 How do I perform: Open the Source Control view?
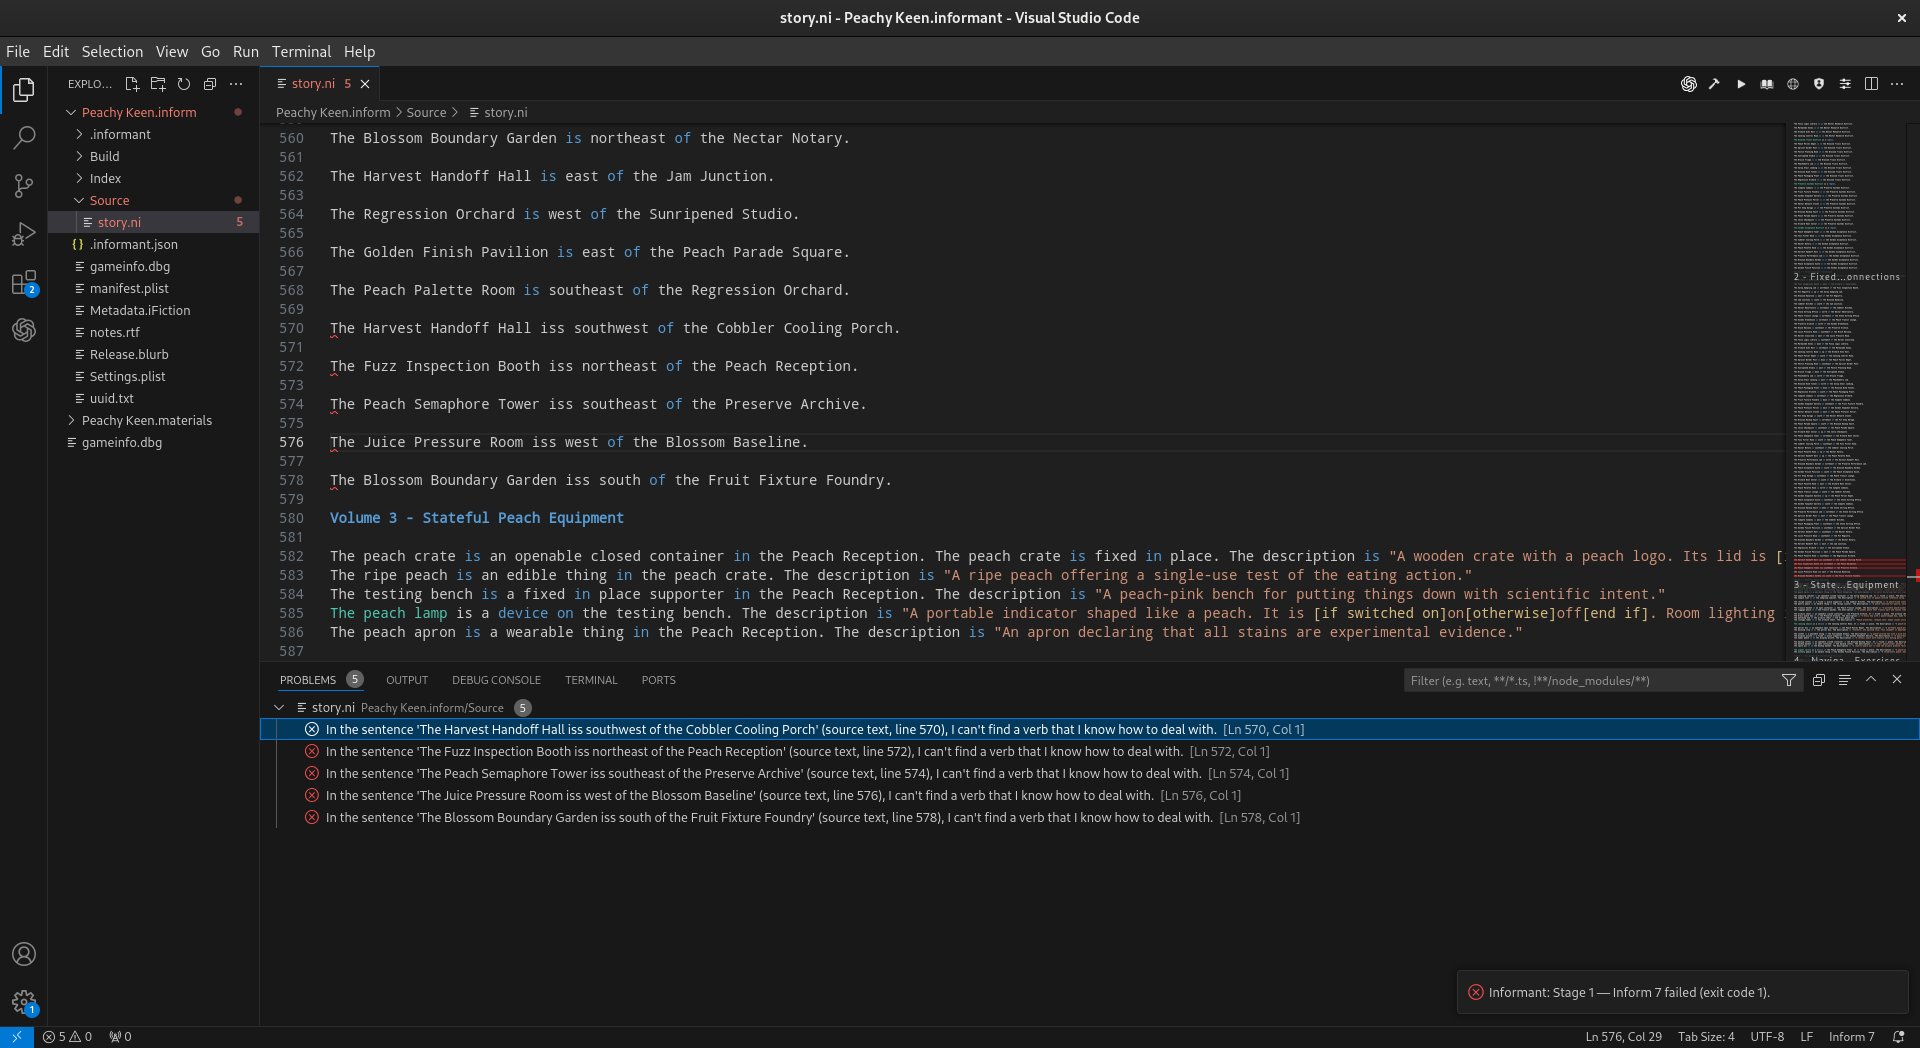pos(24,185)
